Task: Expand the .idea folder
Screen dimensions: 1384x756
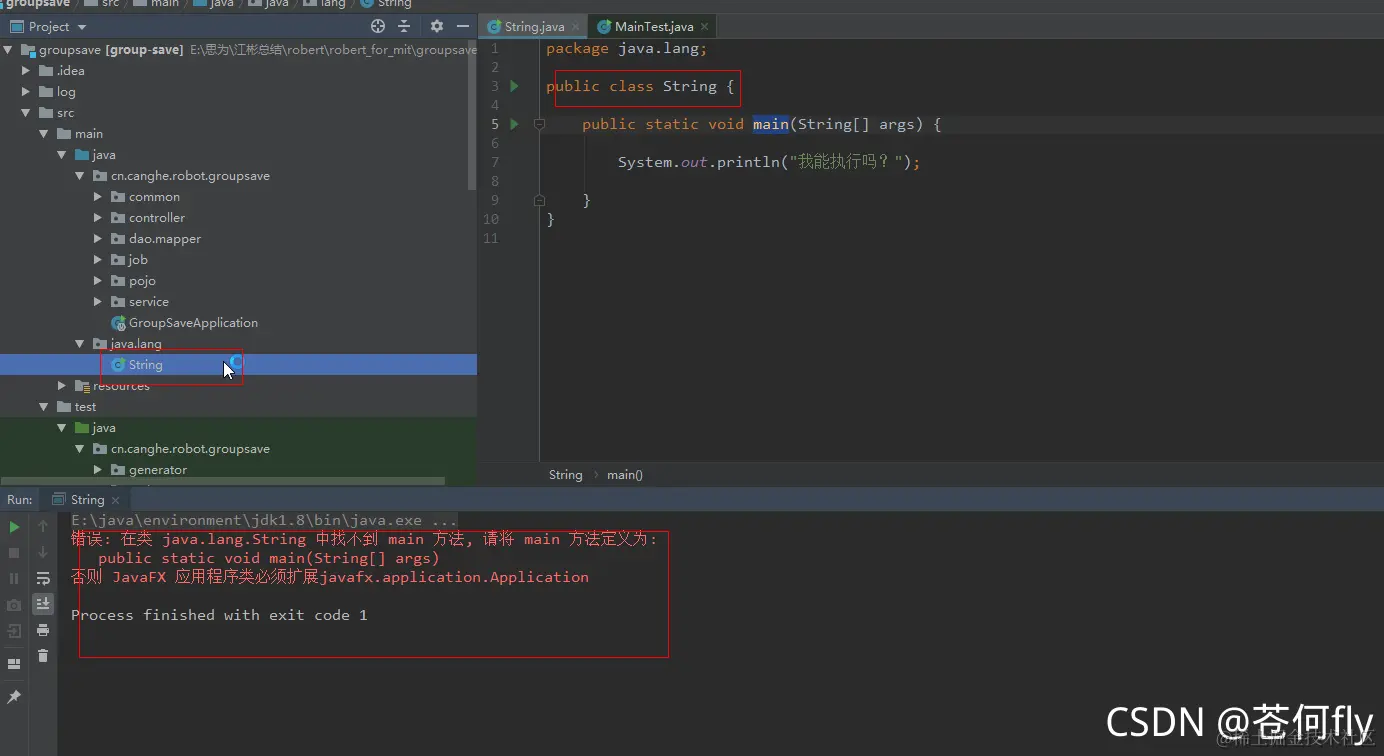Action: pos(27,71)
